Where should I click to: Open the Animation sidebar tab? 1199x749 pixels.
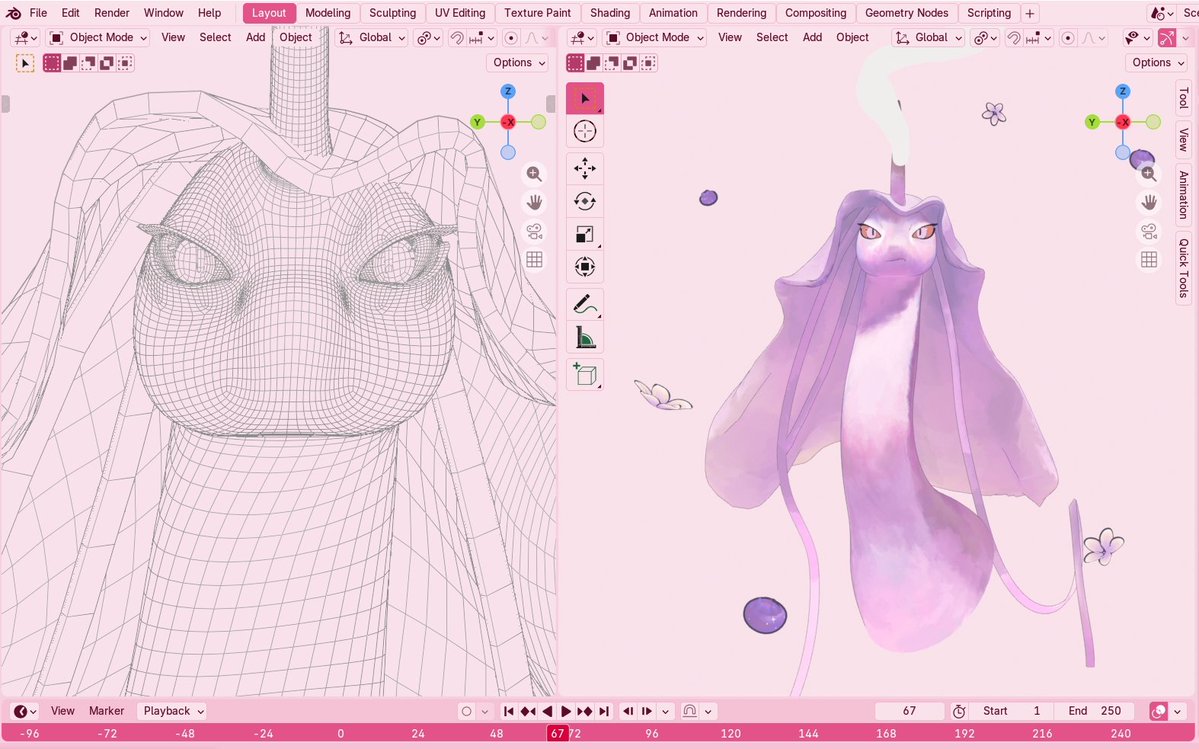click(1183, 194)
